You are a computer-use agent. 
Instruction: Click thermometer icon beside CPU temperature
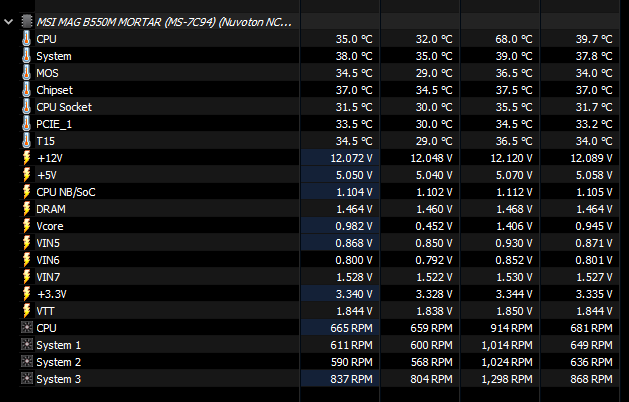pos(26,39)
